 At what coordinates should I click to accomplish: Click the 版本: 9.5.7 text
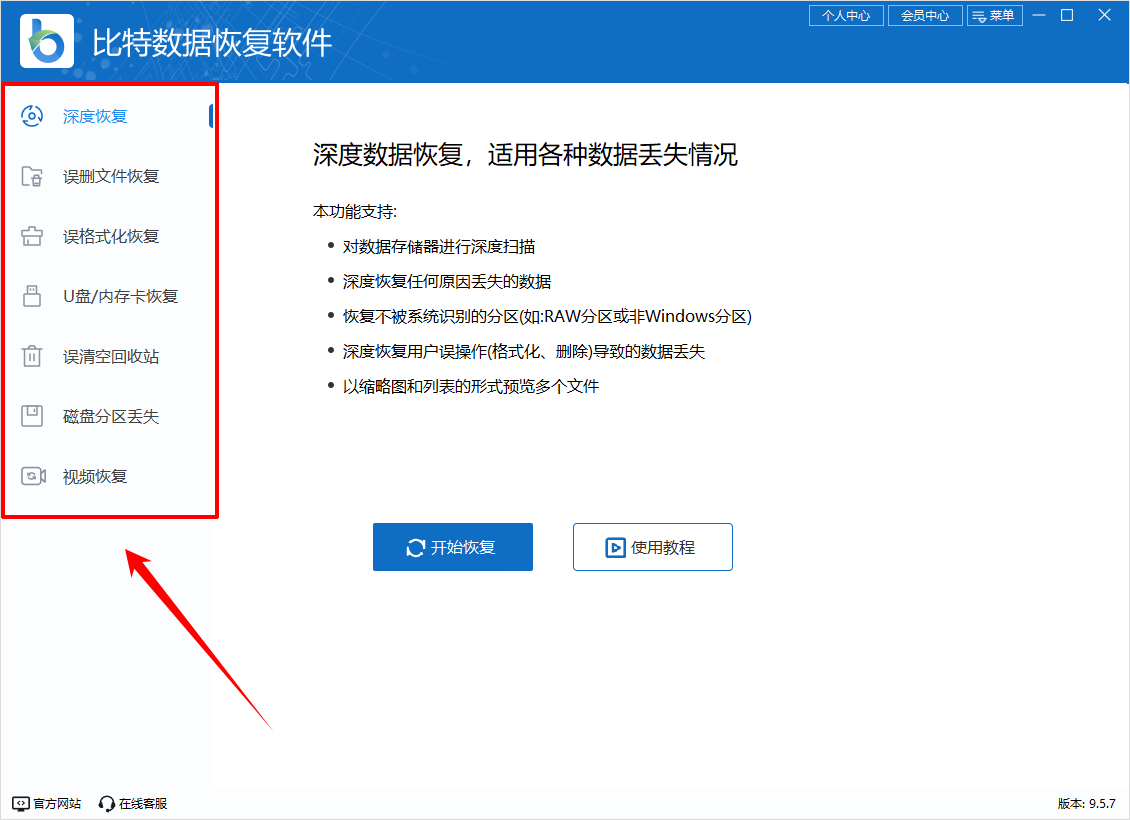coord(1087,803)
